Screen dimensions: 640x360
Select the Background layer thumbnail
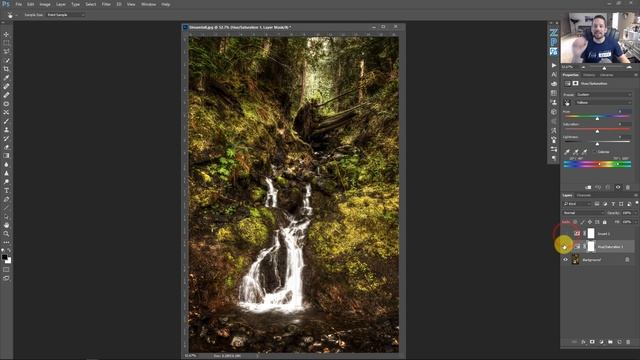(x=576, y=260)
